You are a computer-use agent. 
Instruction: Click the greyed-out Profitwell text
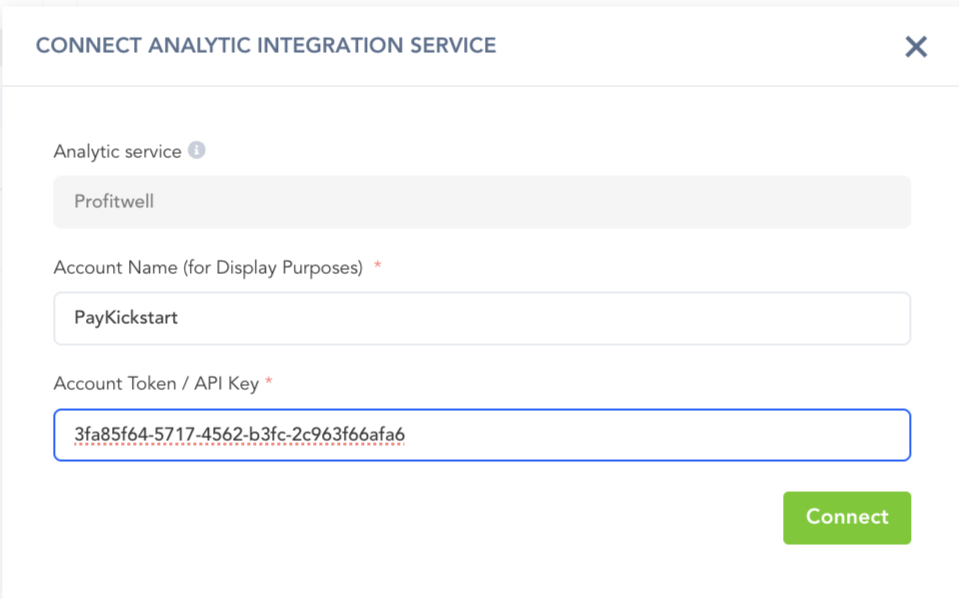114,202
